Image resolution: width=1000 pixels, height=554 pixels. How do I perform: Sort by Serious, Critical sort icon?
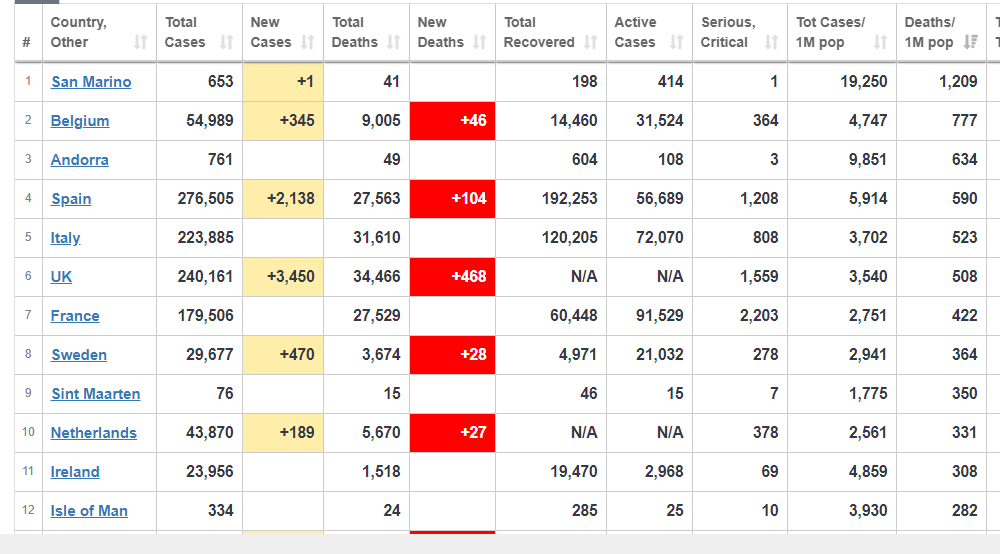click(772, 42)
